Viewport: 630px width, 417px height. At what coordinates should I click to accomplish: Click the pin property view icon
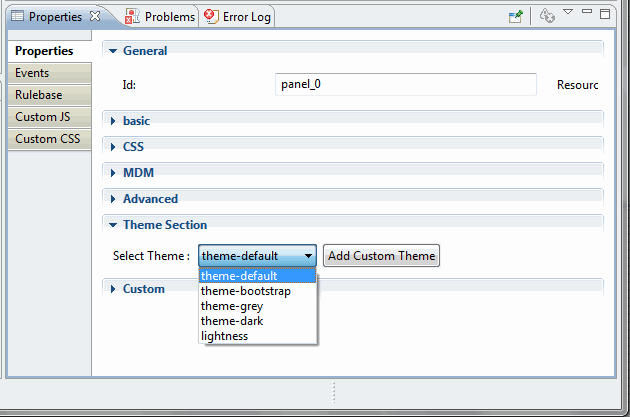click(516, 17)
